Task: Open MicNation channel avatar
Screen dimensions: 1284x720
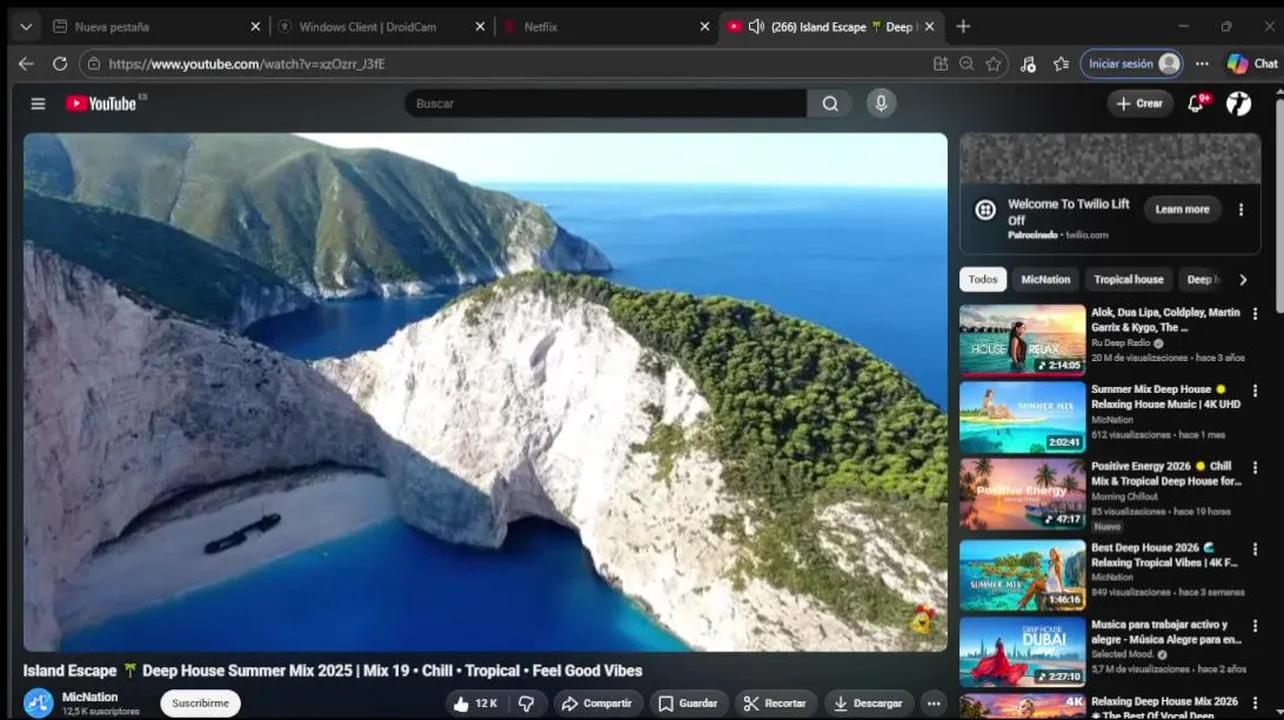Action: pyautogui.click(x=39, y=703)
